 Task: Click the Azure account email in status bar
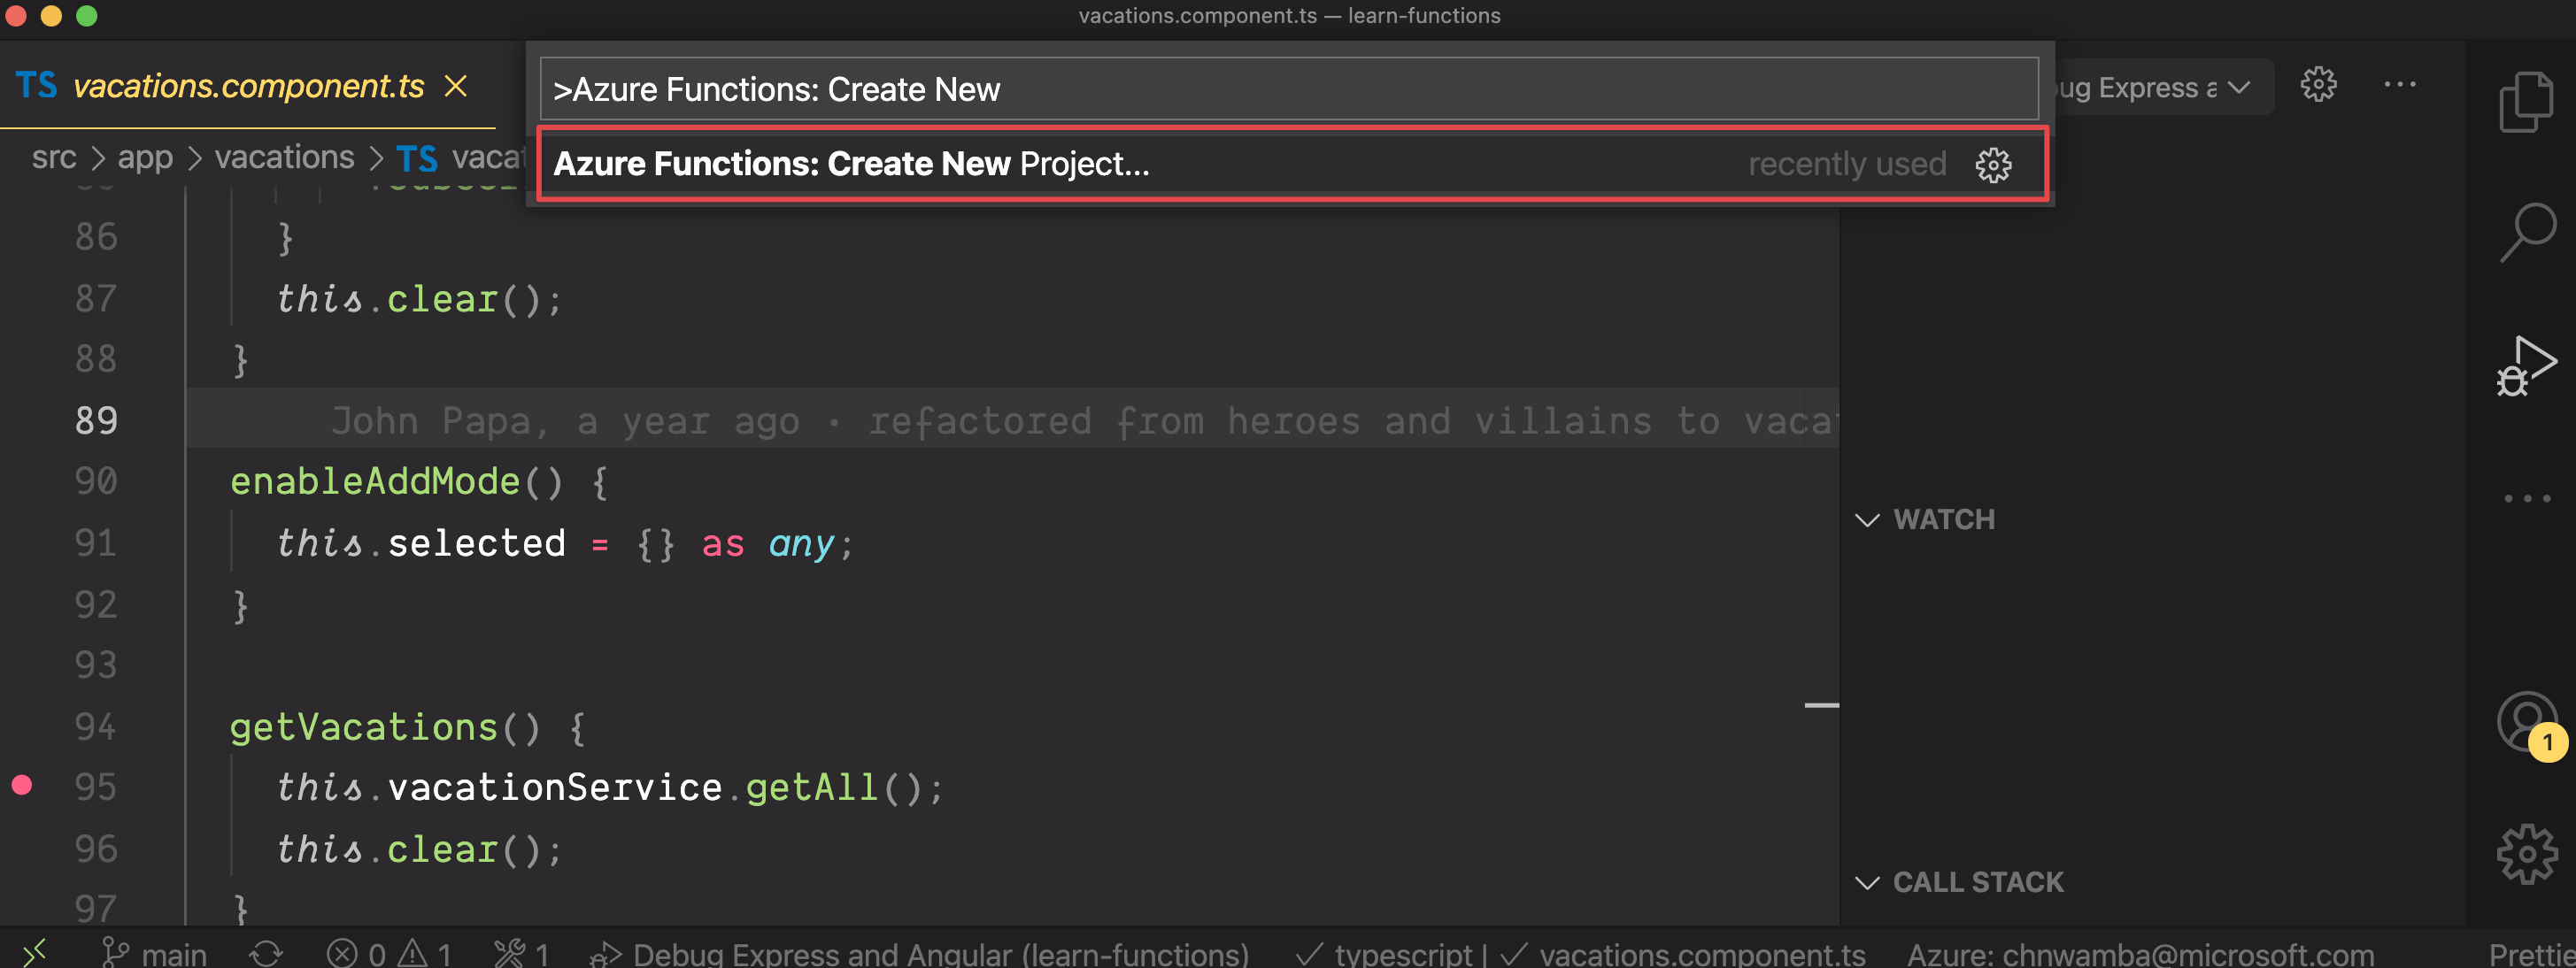(x=2140, y=953)
